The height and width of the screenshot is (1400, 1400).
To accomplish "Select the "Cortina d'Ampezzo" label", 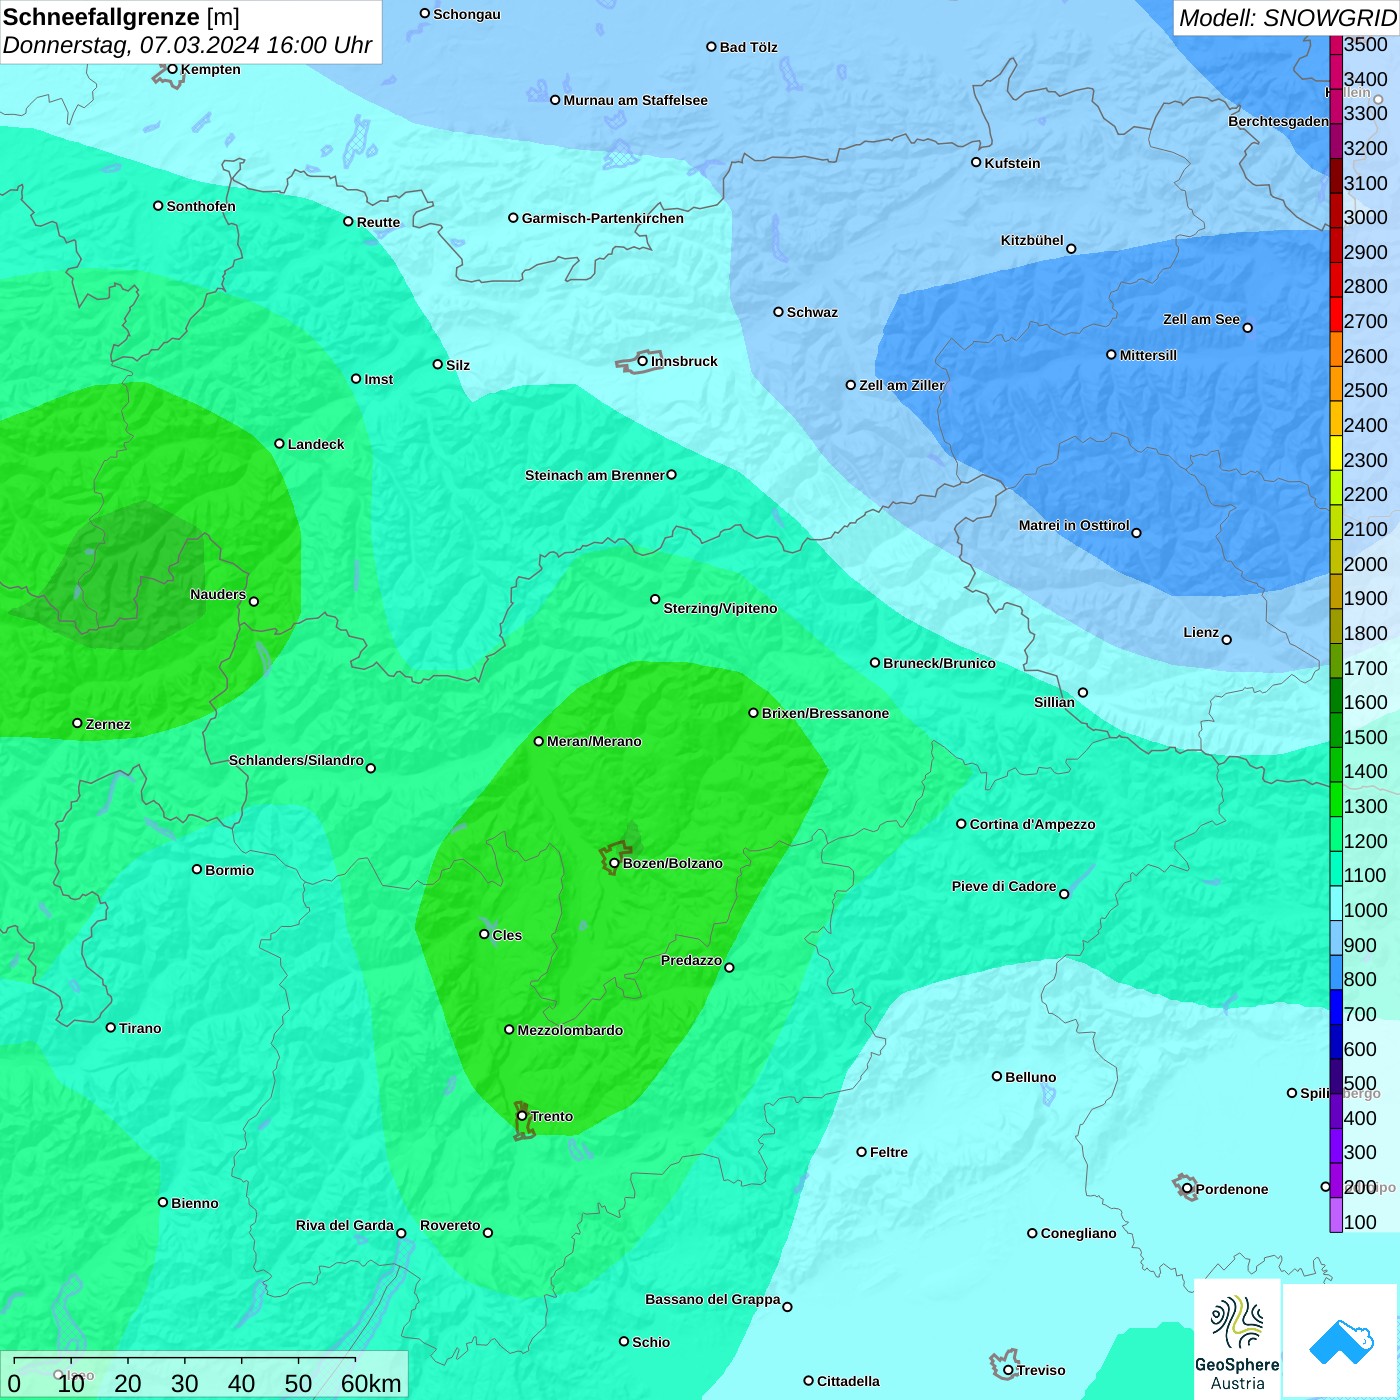I will click(1032, 824).
